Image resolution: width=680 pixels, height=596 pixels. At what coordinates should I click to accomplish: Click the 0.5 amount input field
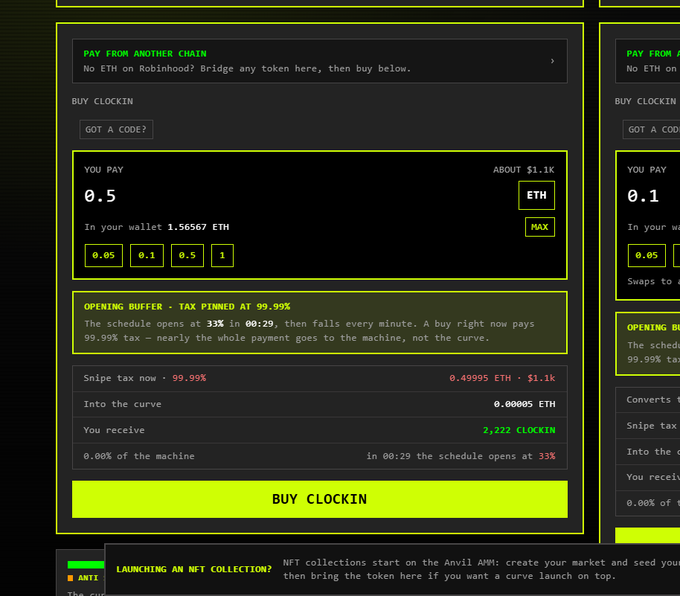[x=100, y=196]
